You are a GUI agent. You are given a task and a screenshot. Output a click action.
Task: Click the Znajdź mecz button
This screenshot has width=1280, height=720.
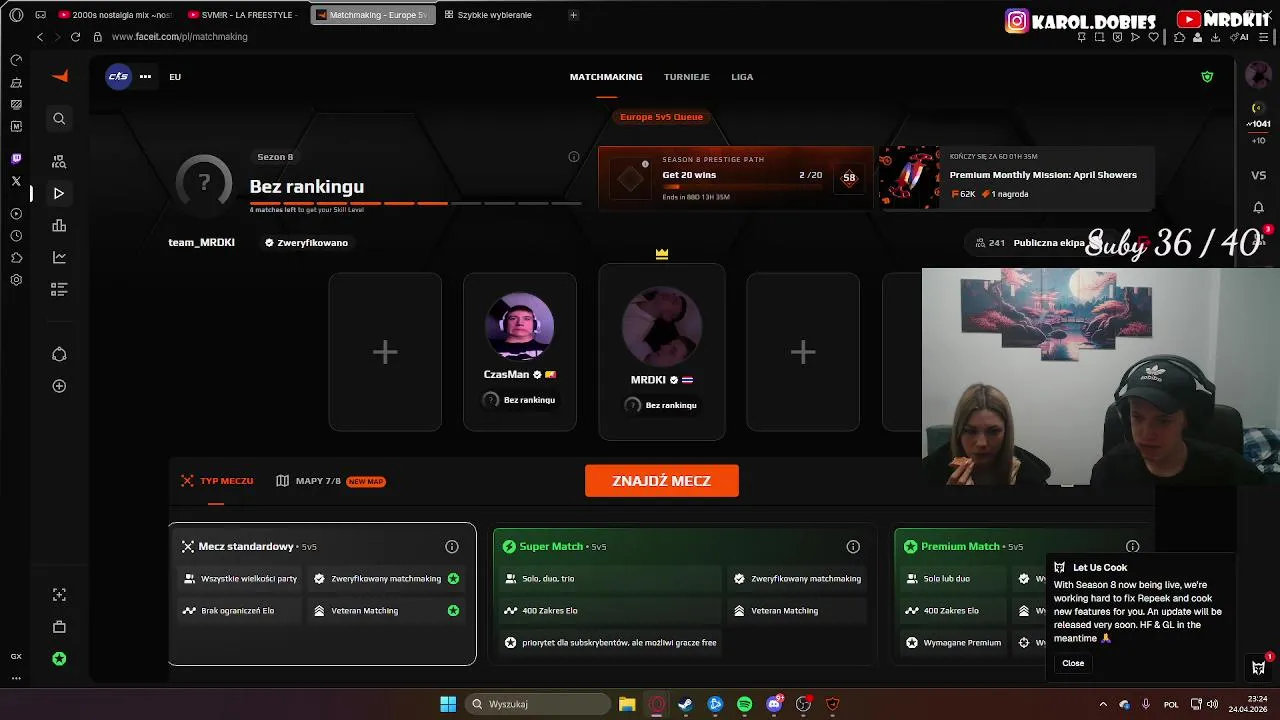point(662,481)
